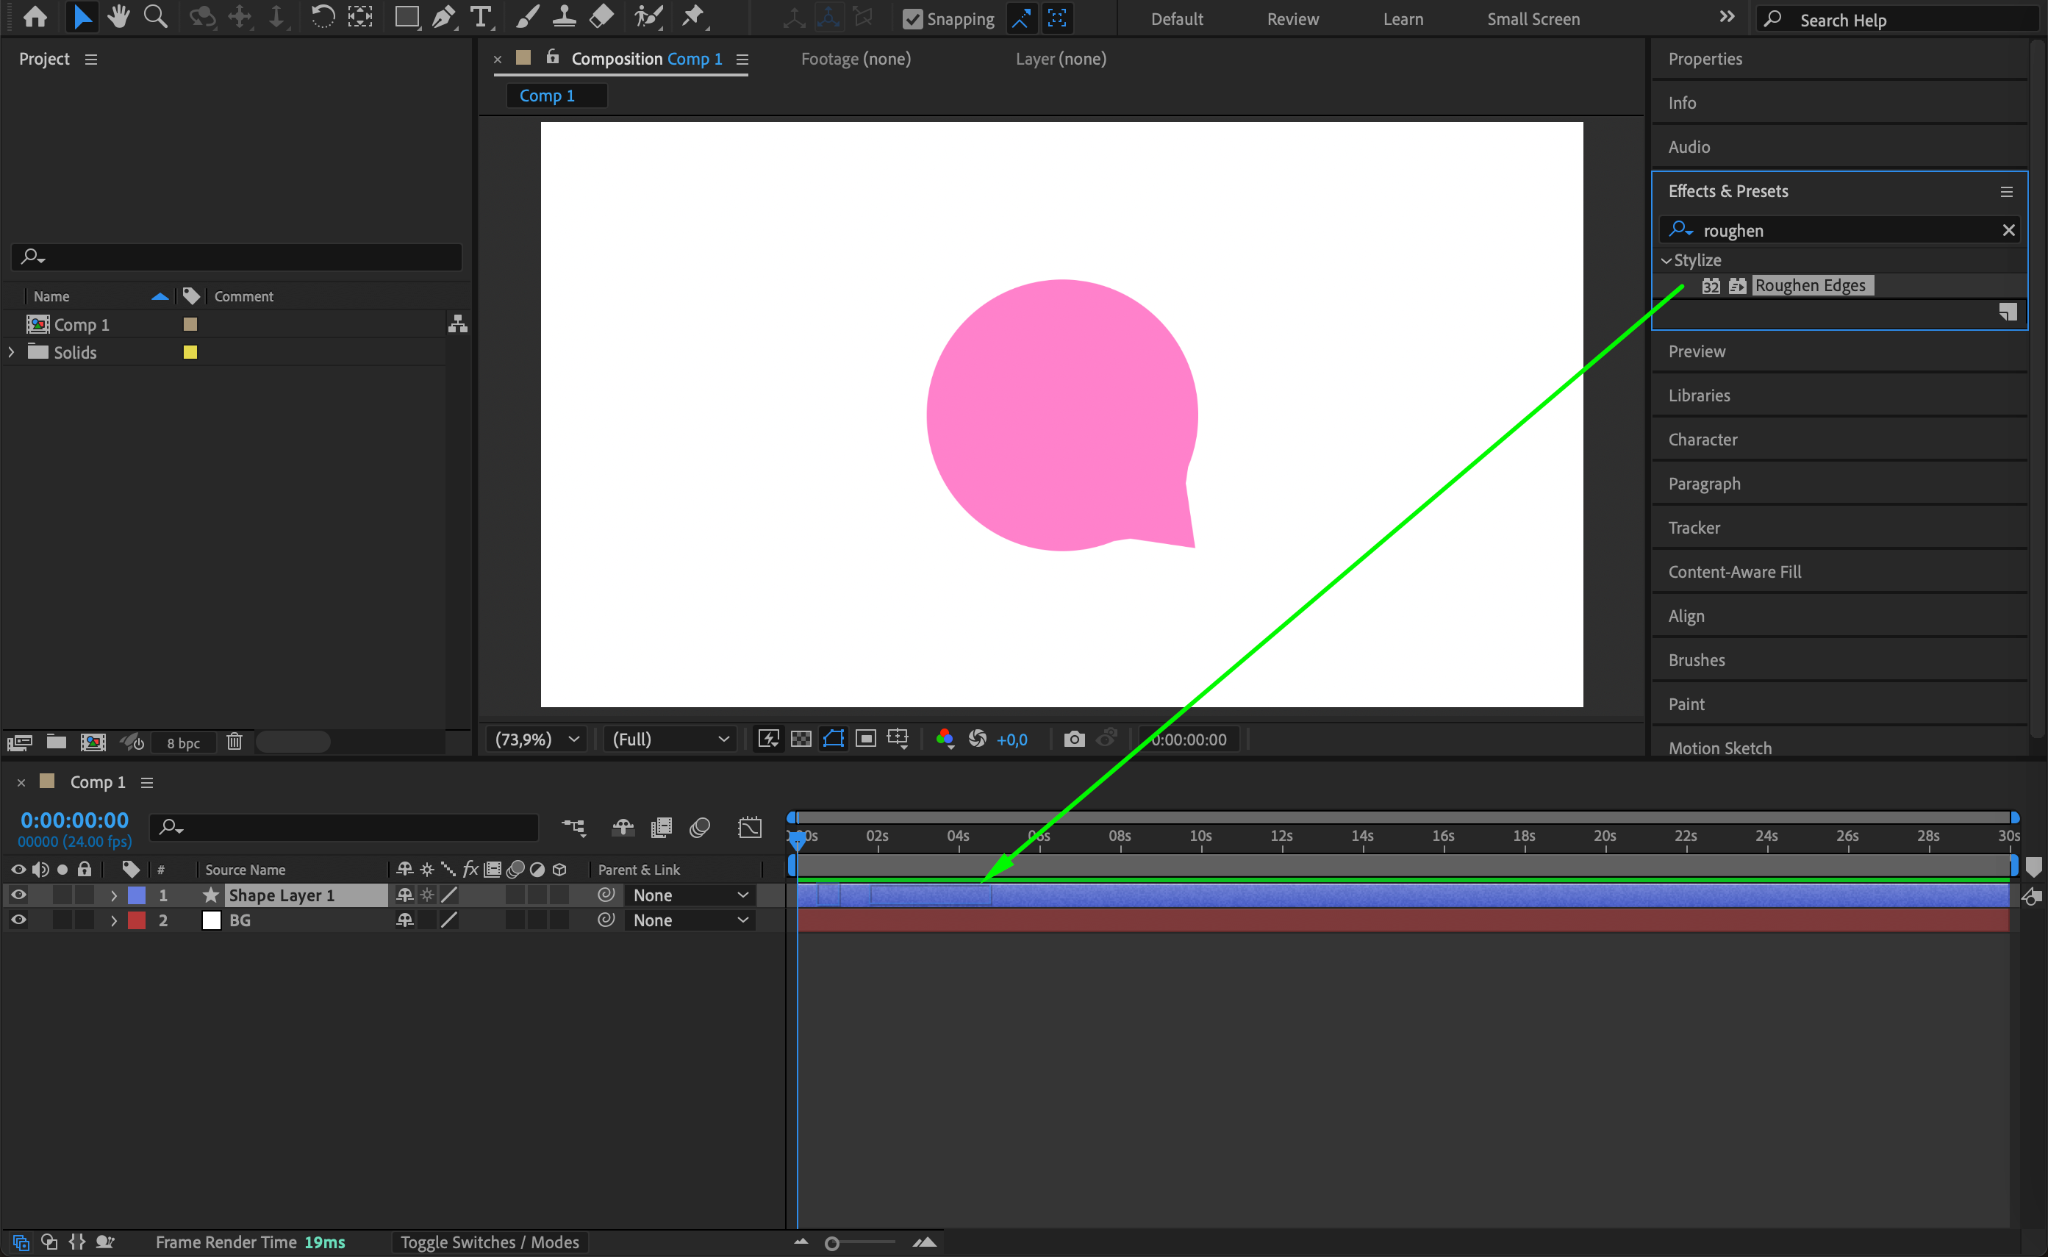The image size is (2048, 1257).
Task: Select the Pen tool
Action: [x=443, y=17]
